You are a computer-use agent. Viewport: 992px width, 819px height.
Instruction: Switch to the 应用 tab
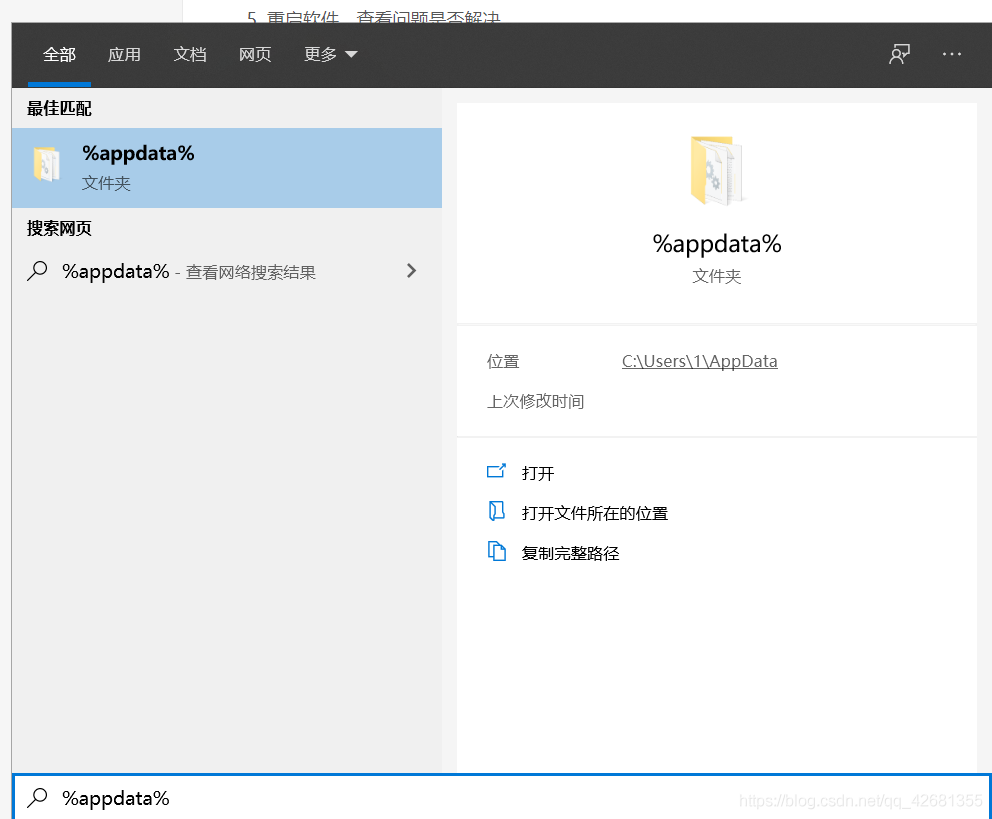point(124,54)
